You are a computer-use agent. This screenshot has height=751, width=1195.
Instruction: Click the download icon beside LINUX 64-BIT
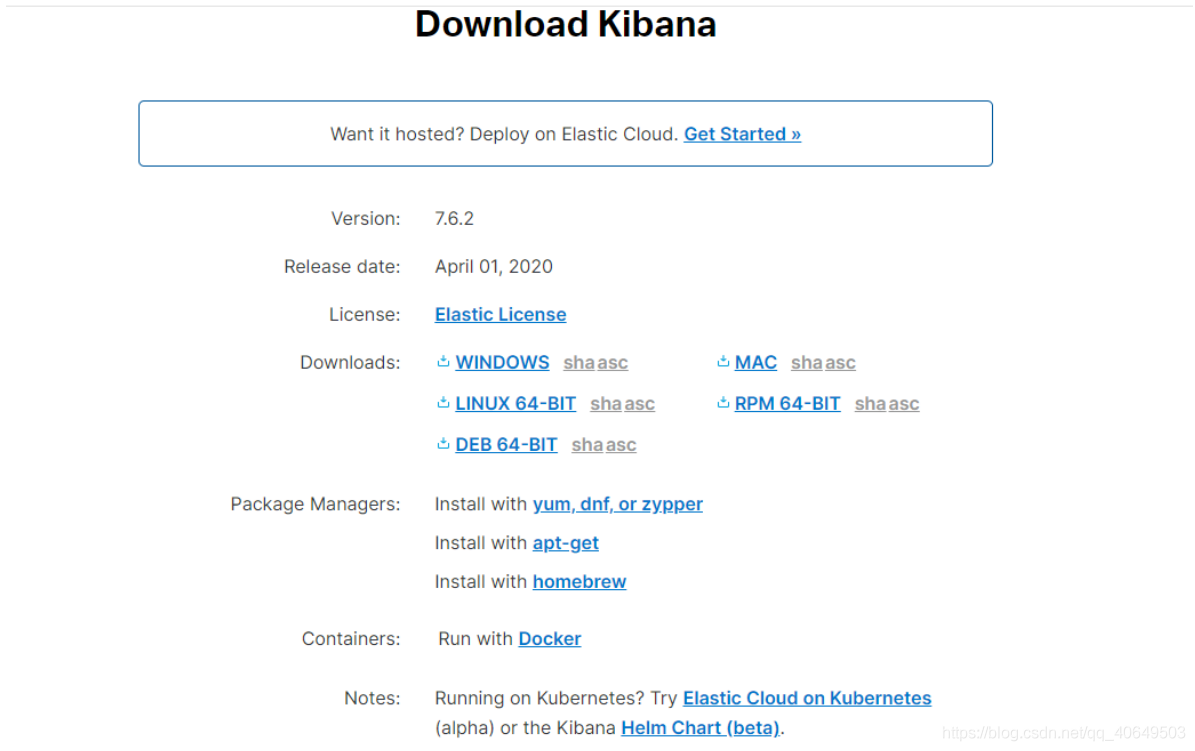443,403
